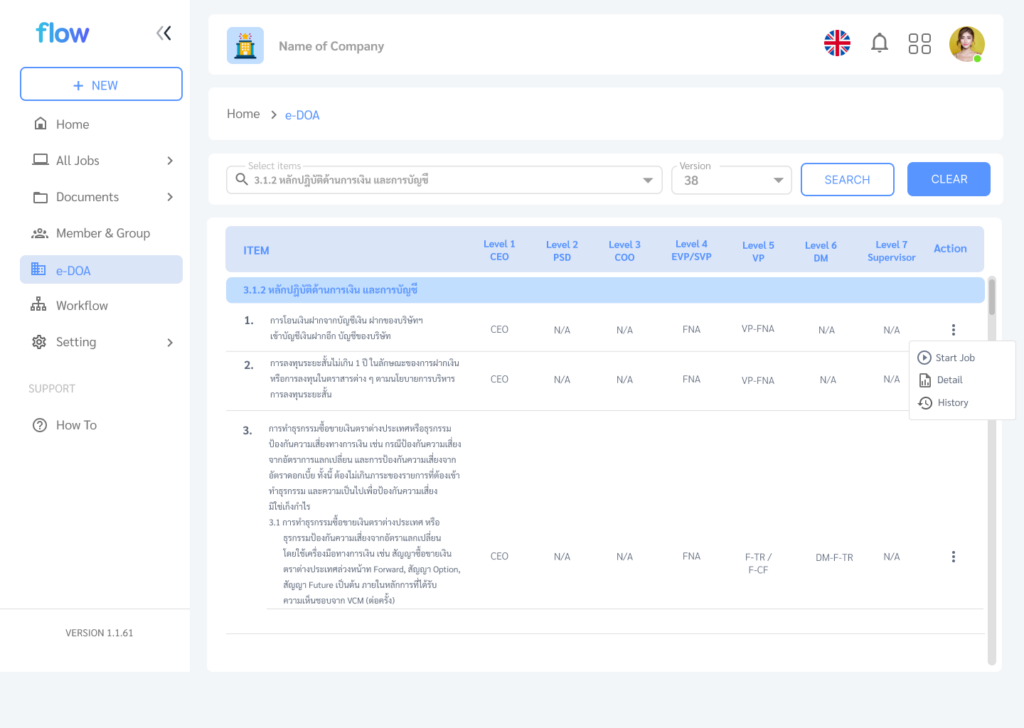Click the table vertical scrollbar
The height and width of the screenshot is (728, 1024).
991,470
